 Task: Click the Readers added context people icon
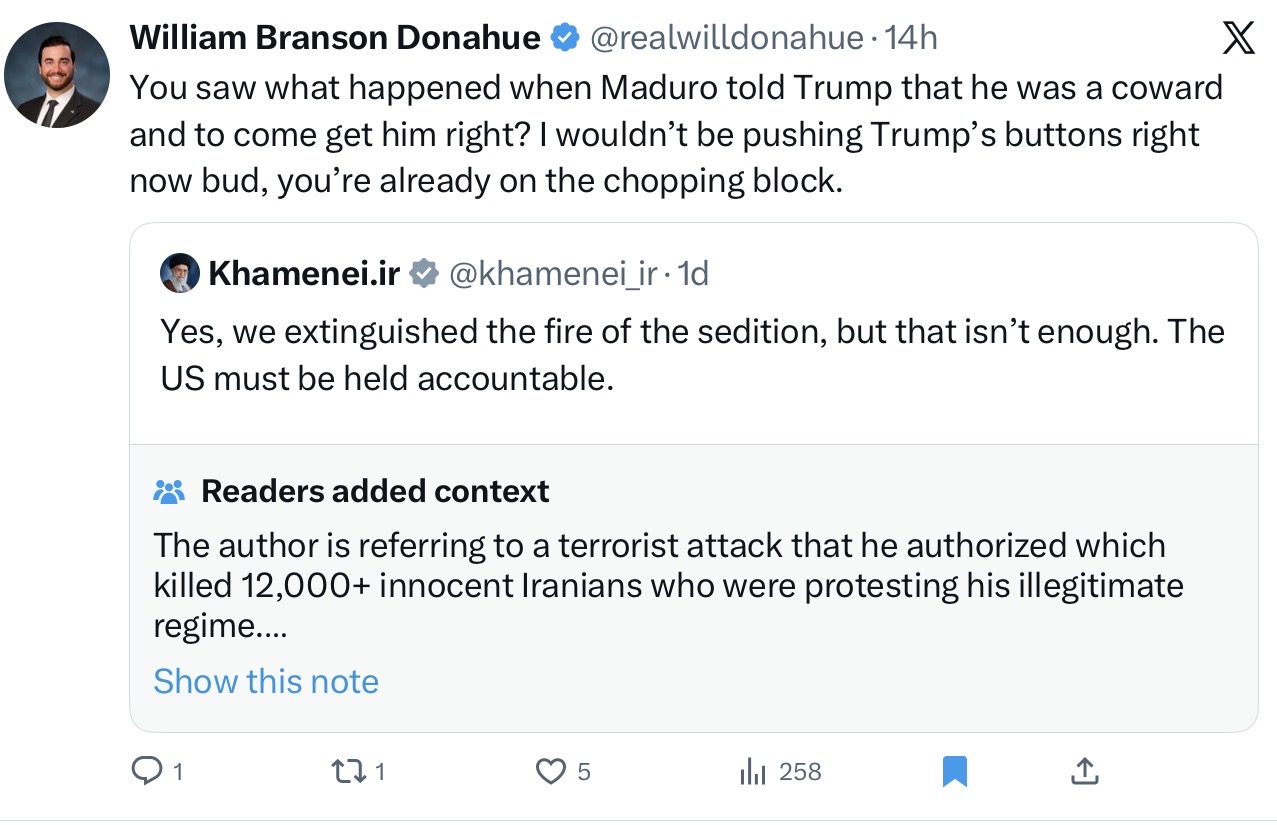point(170,492)
